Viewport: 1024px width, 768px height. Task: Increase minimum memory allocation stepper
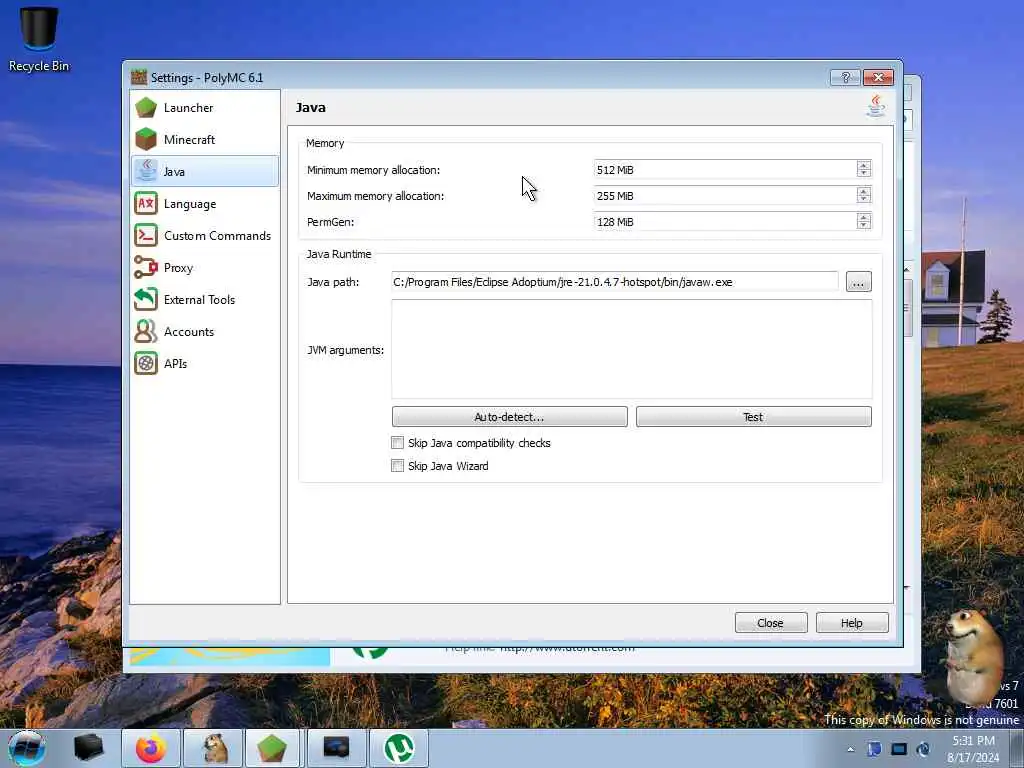click(x=863, y=165)
